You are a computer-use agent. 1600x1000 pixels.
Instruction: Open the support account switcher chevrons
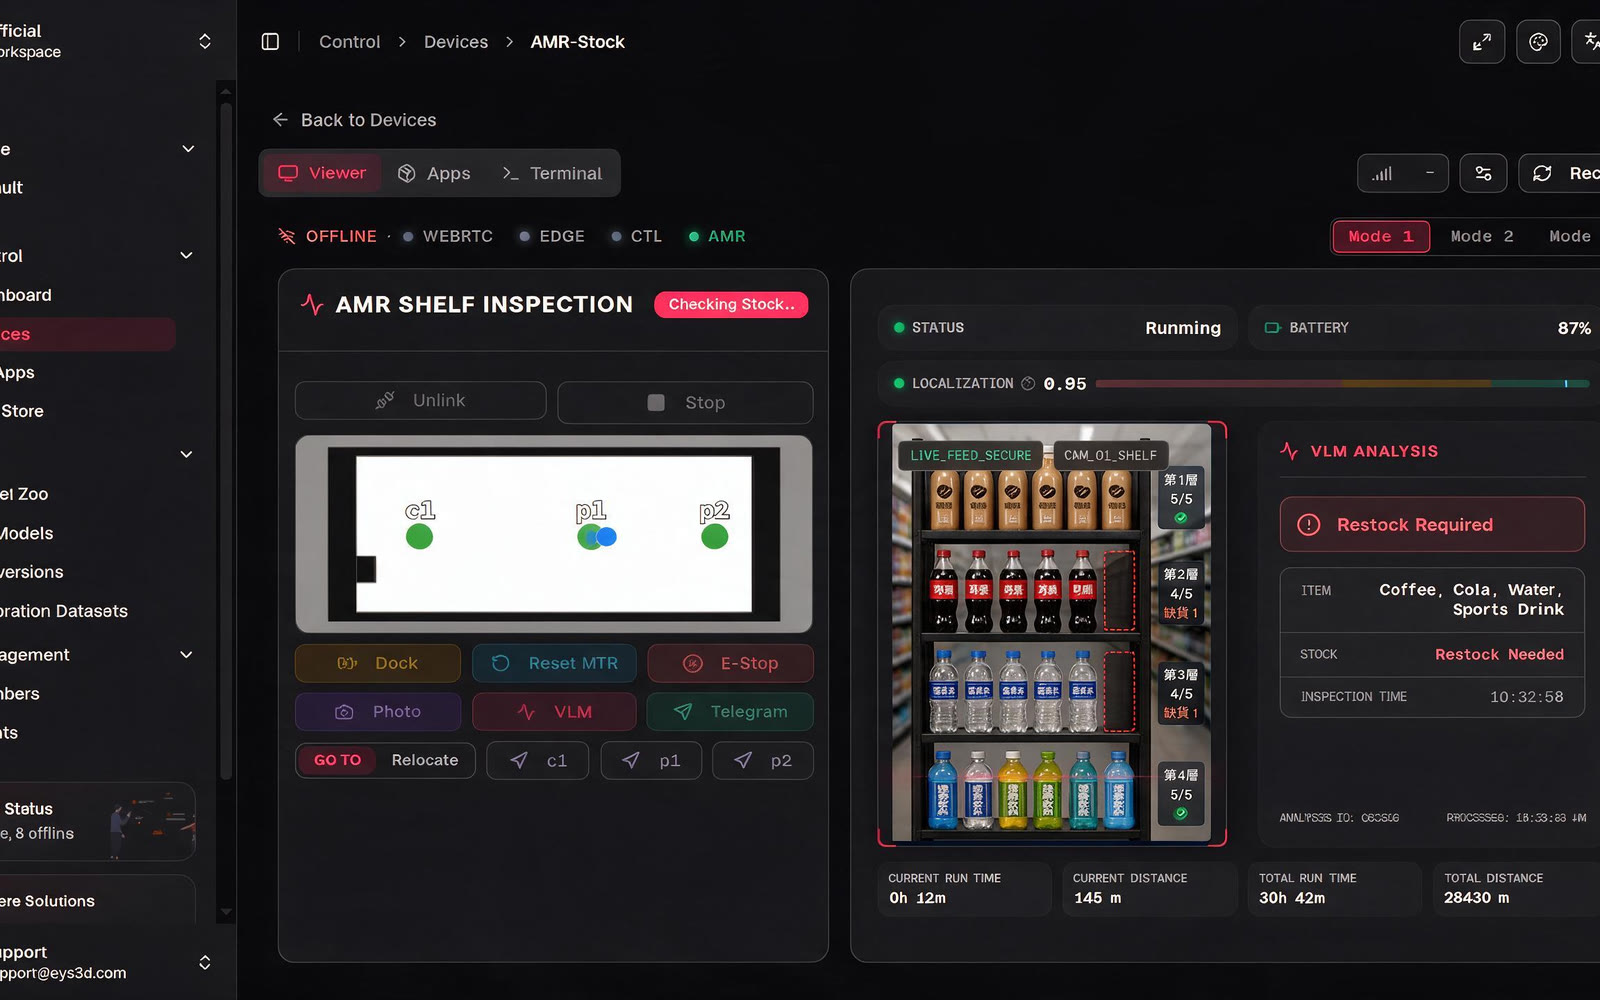click(x=205, y=962)
